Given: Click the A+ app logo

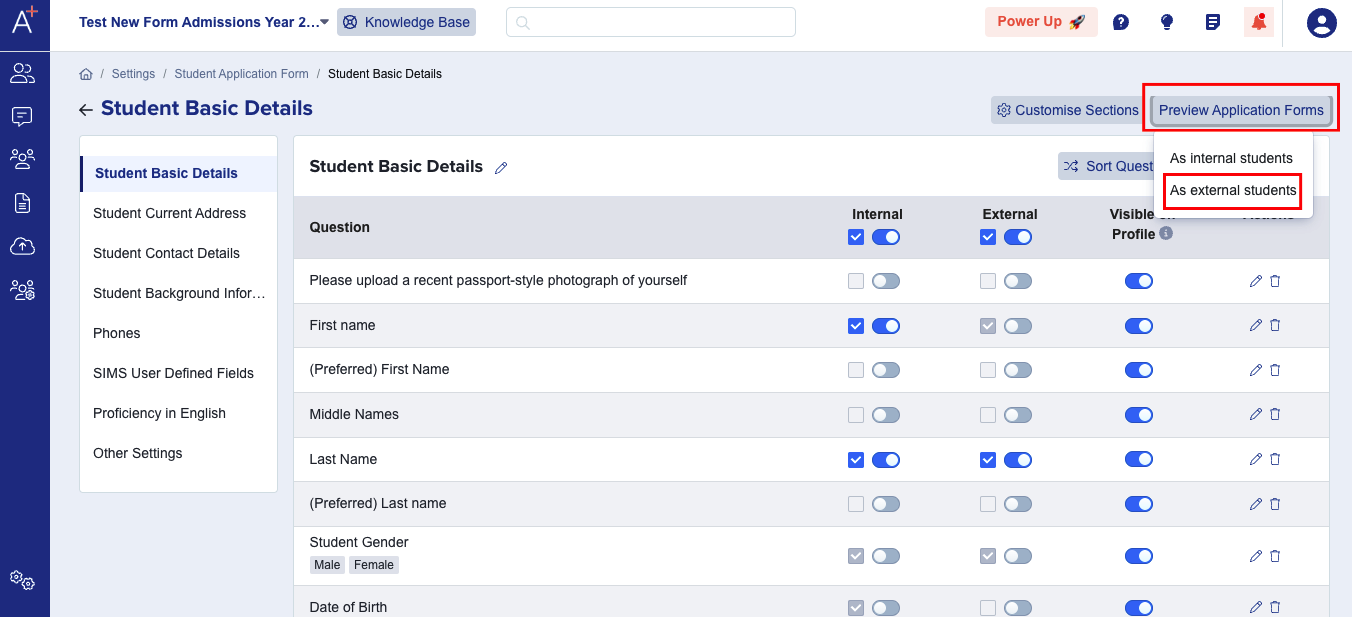Looking at the screenshot, I should point(25,20).
